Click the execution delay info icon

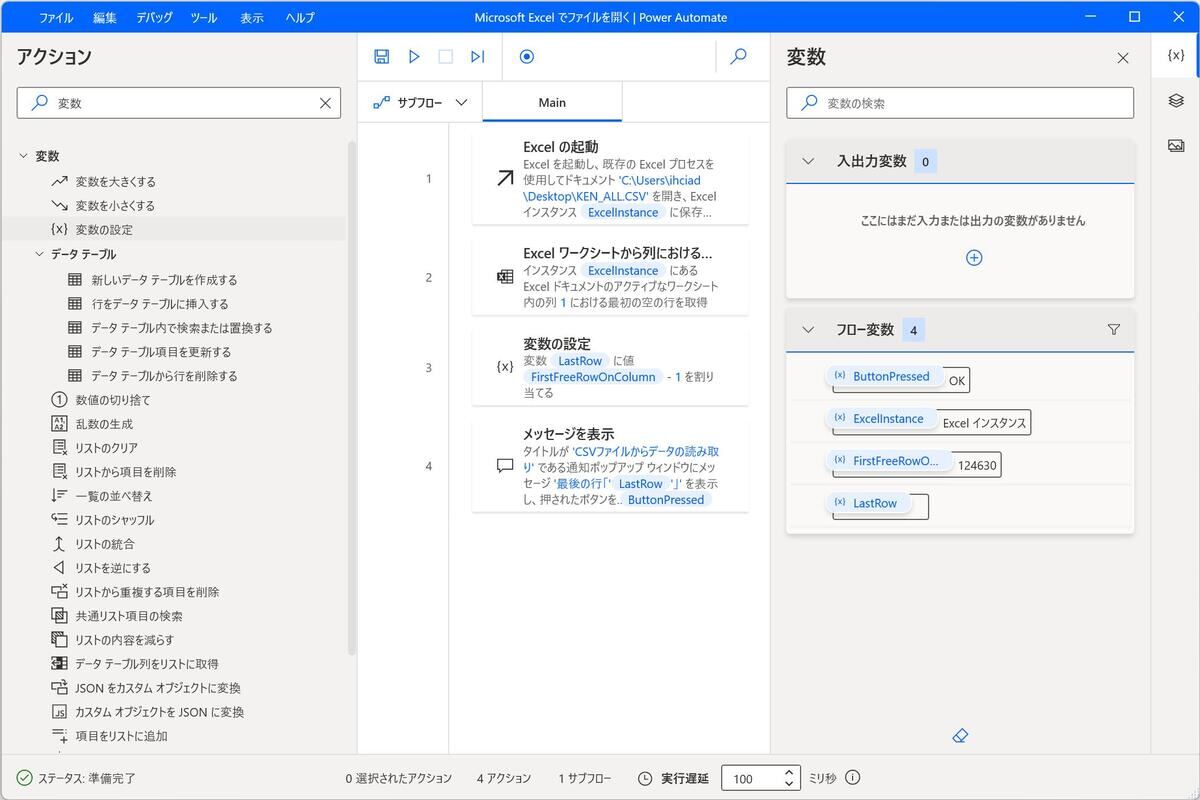click(x=853, y=778)
